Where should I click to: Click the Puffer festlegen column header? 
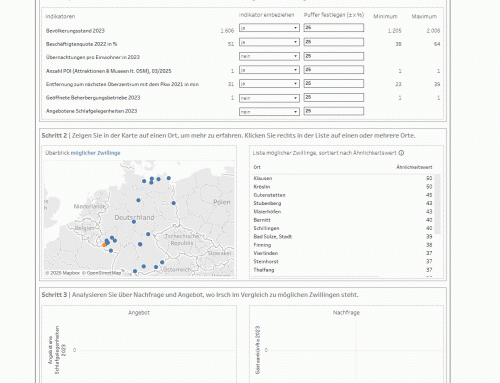(x=334, y=15)
